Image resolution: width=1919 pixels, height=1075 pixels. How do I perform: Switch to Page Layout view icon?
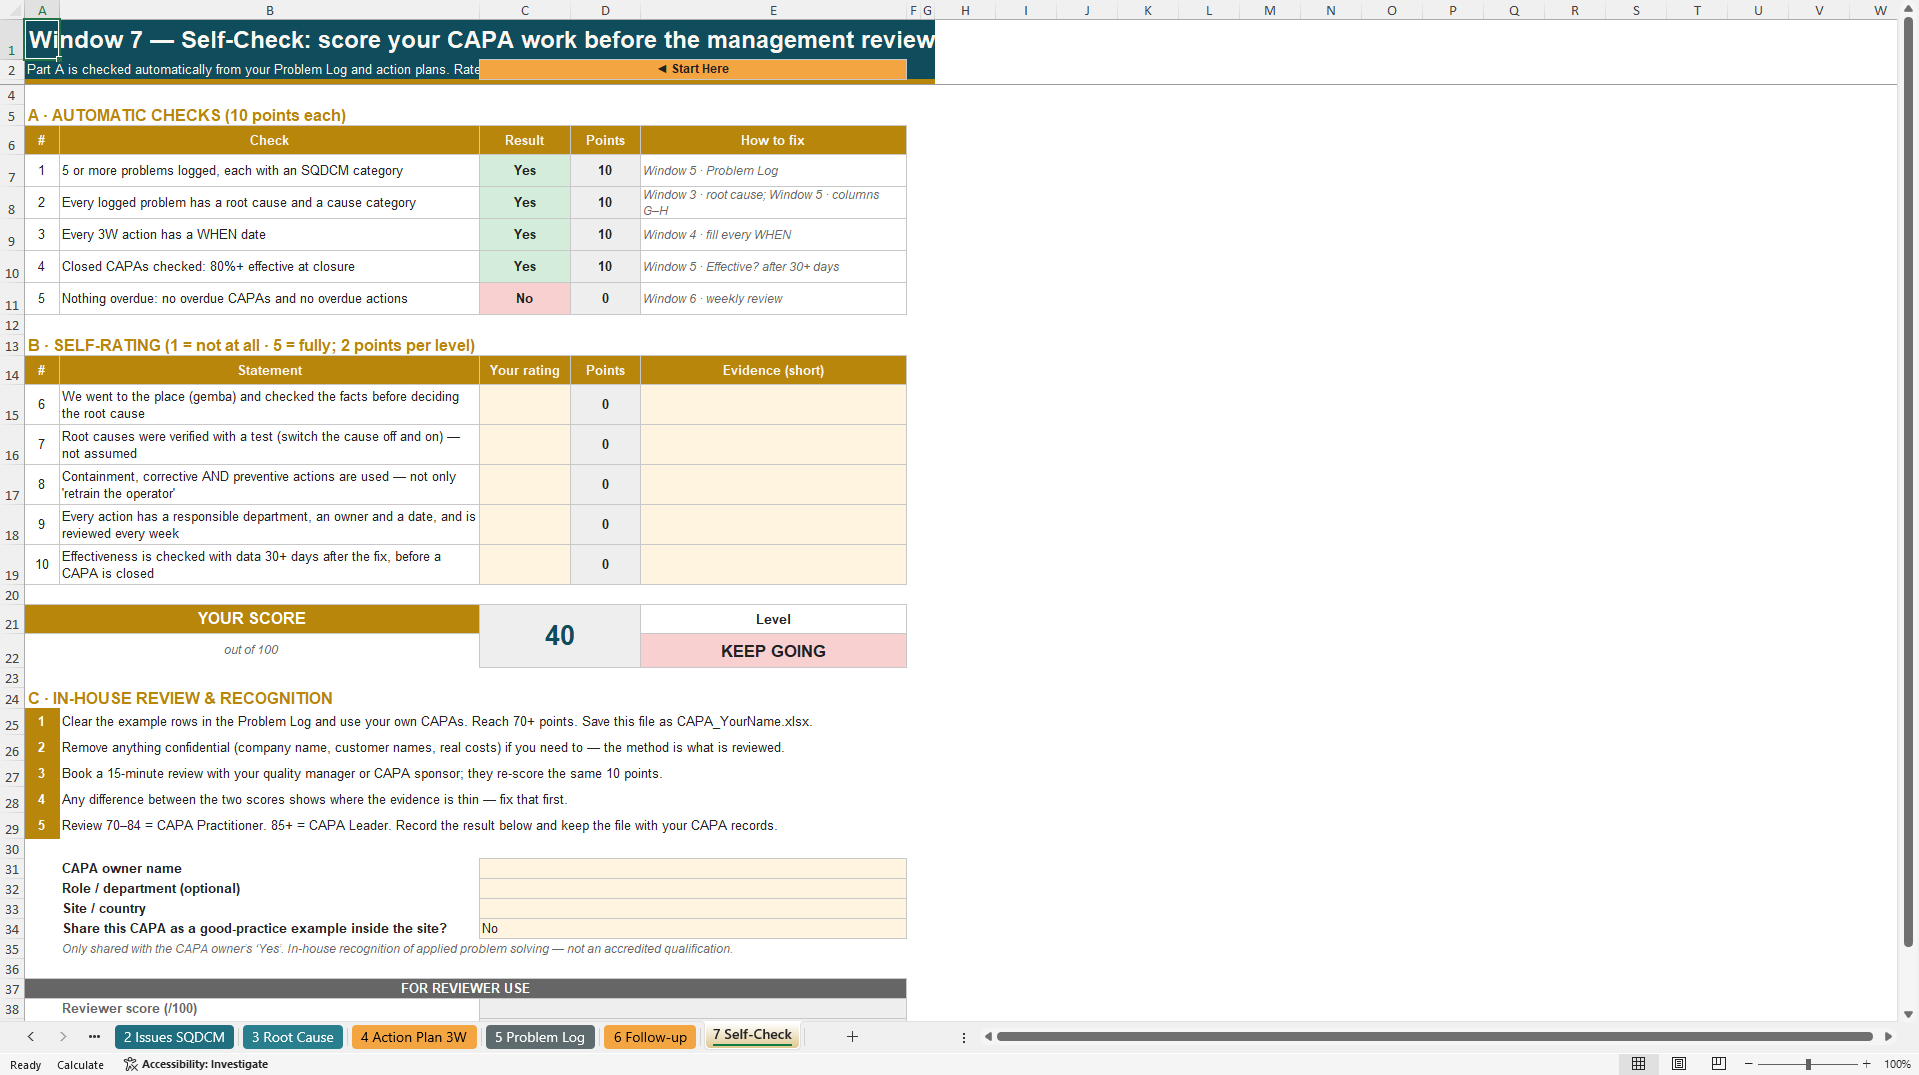(1679, 1064)
